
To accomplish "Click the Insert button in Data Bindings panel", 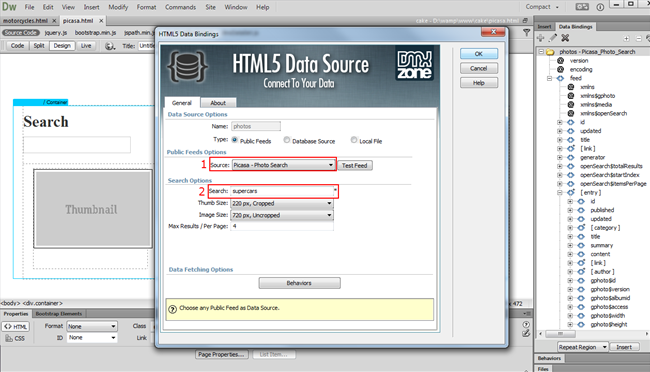I will 624,347.
